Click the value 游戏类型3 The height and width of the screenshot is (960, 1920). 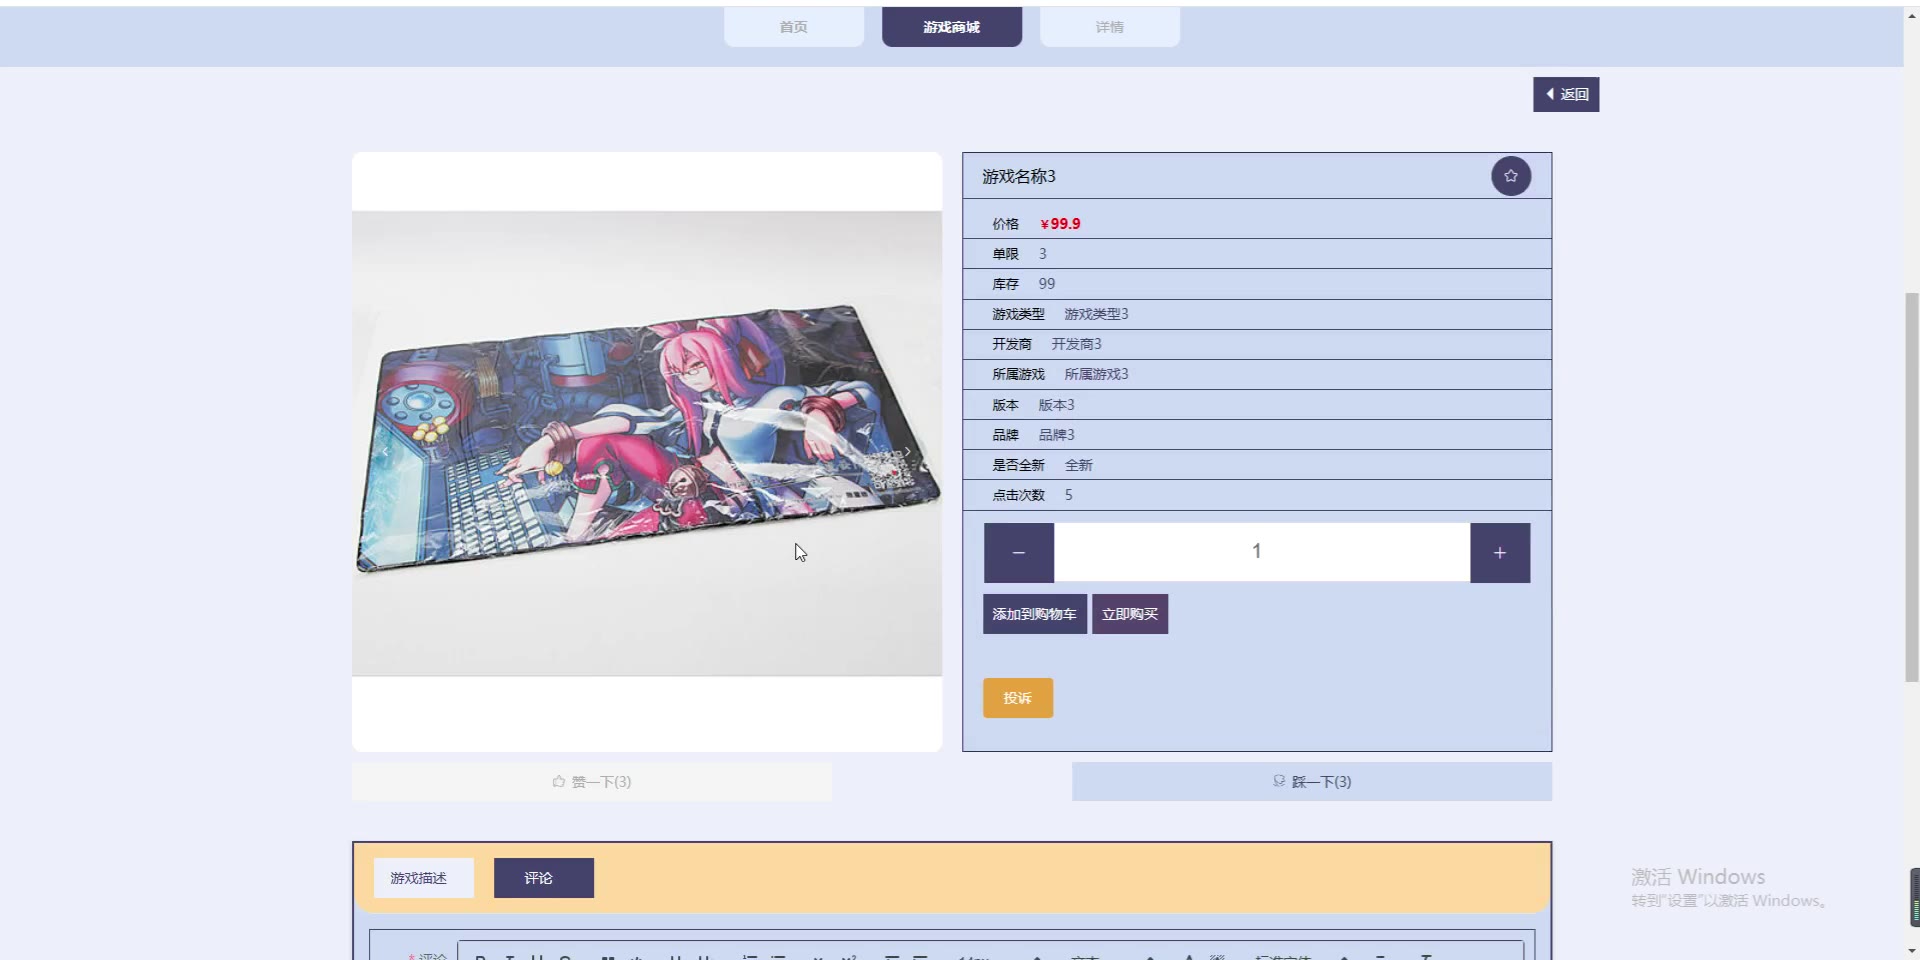(1096, 314)
